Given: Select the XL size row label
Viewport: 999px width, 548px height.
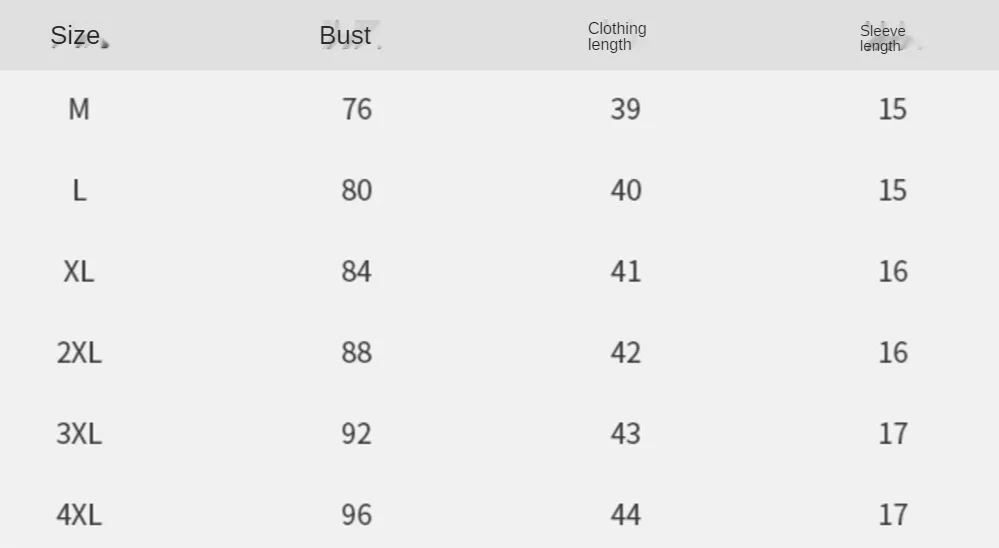Looking at the screenshot, I should pyautogui.click(x=79, y=271).
